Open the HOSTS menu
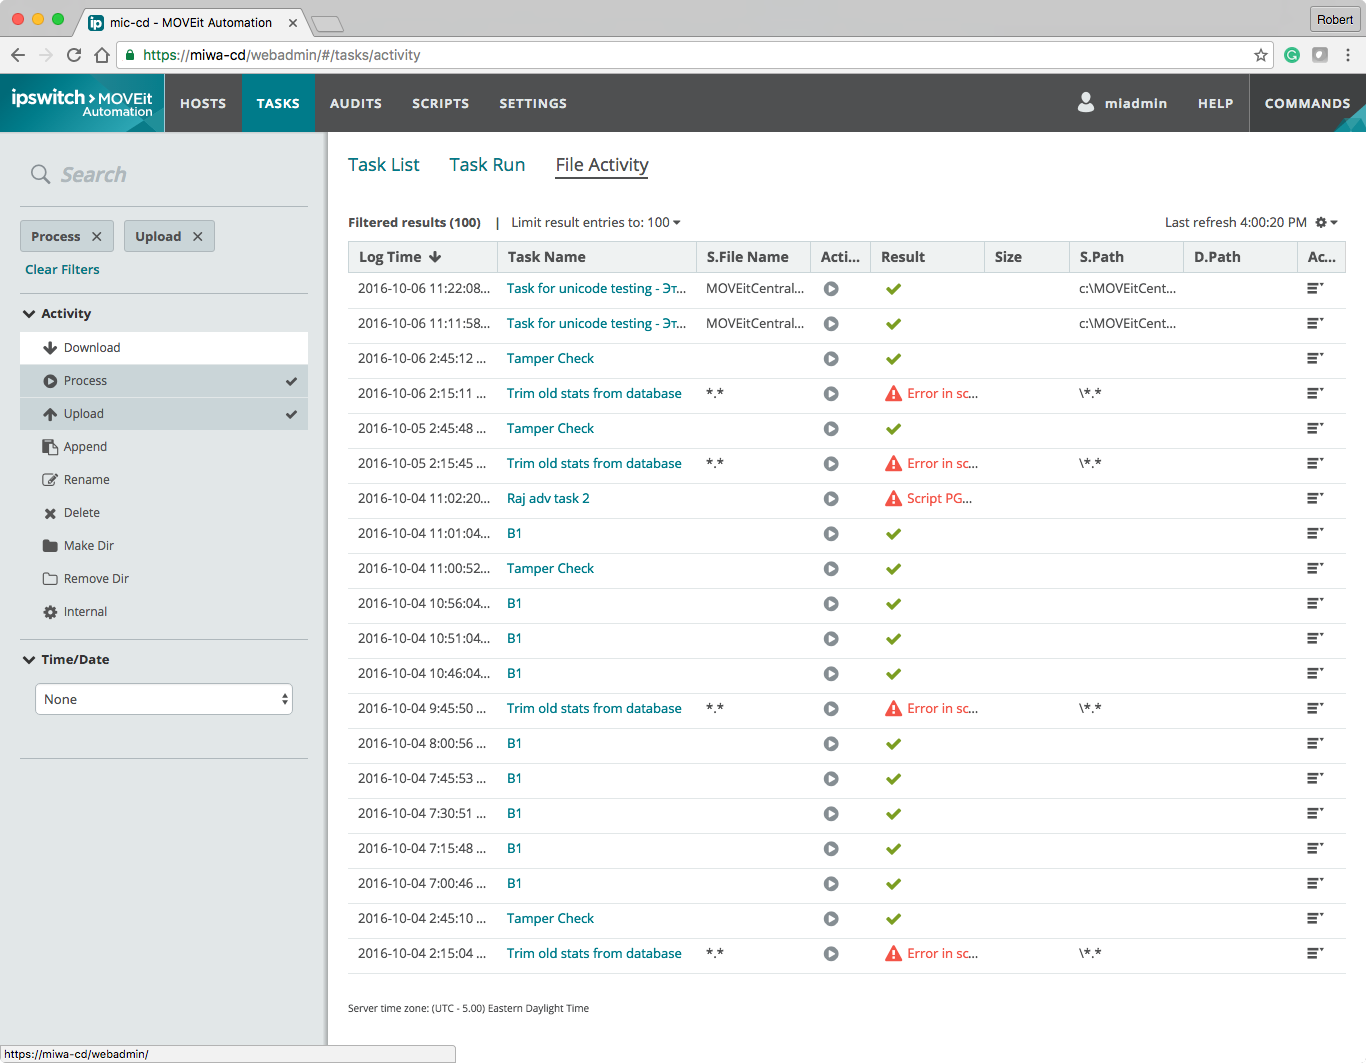The image size is (1366, 1063). (x=203, y=103)
